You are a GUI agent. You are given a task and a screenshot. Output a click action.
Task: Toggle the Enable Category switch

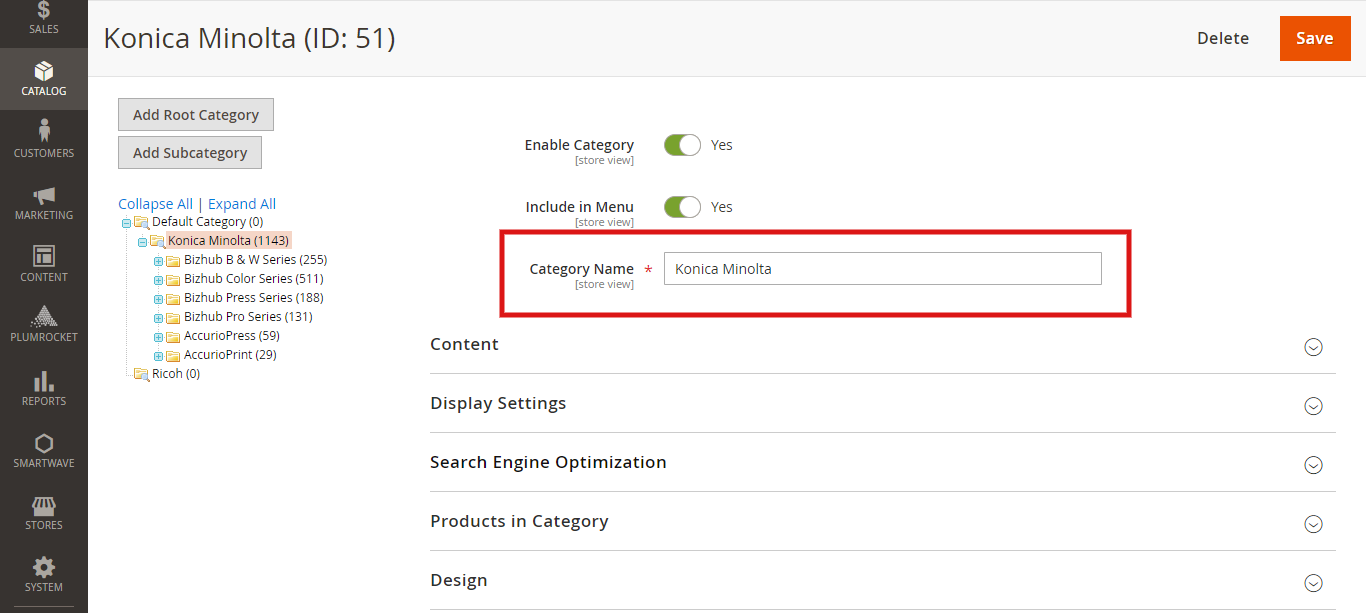(682, 145)
